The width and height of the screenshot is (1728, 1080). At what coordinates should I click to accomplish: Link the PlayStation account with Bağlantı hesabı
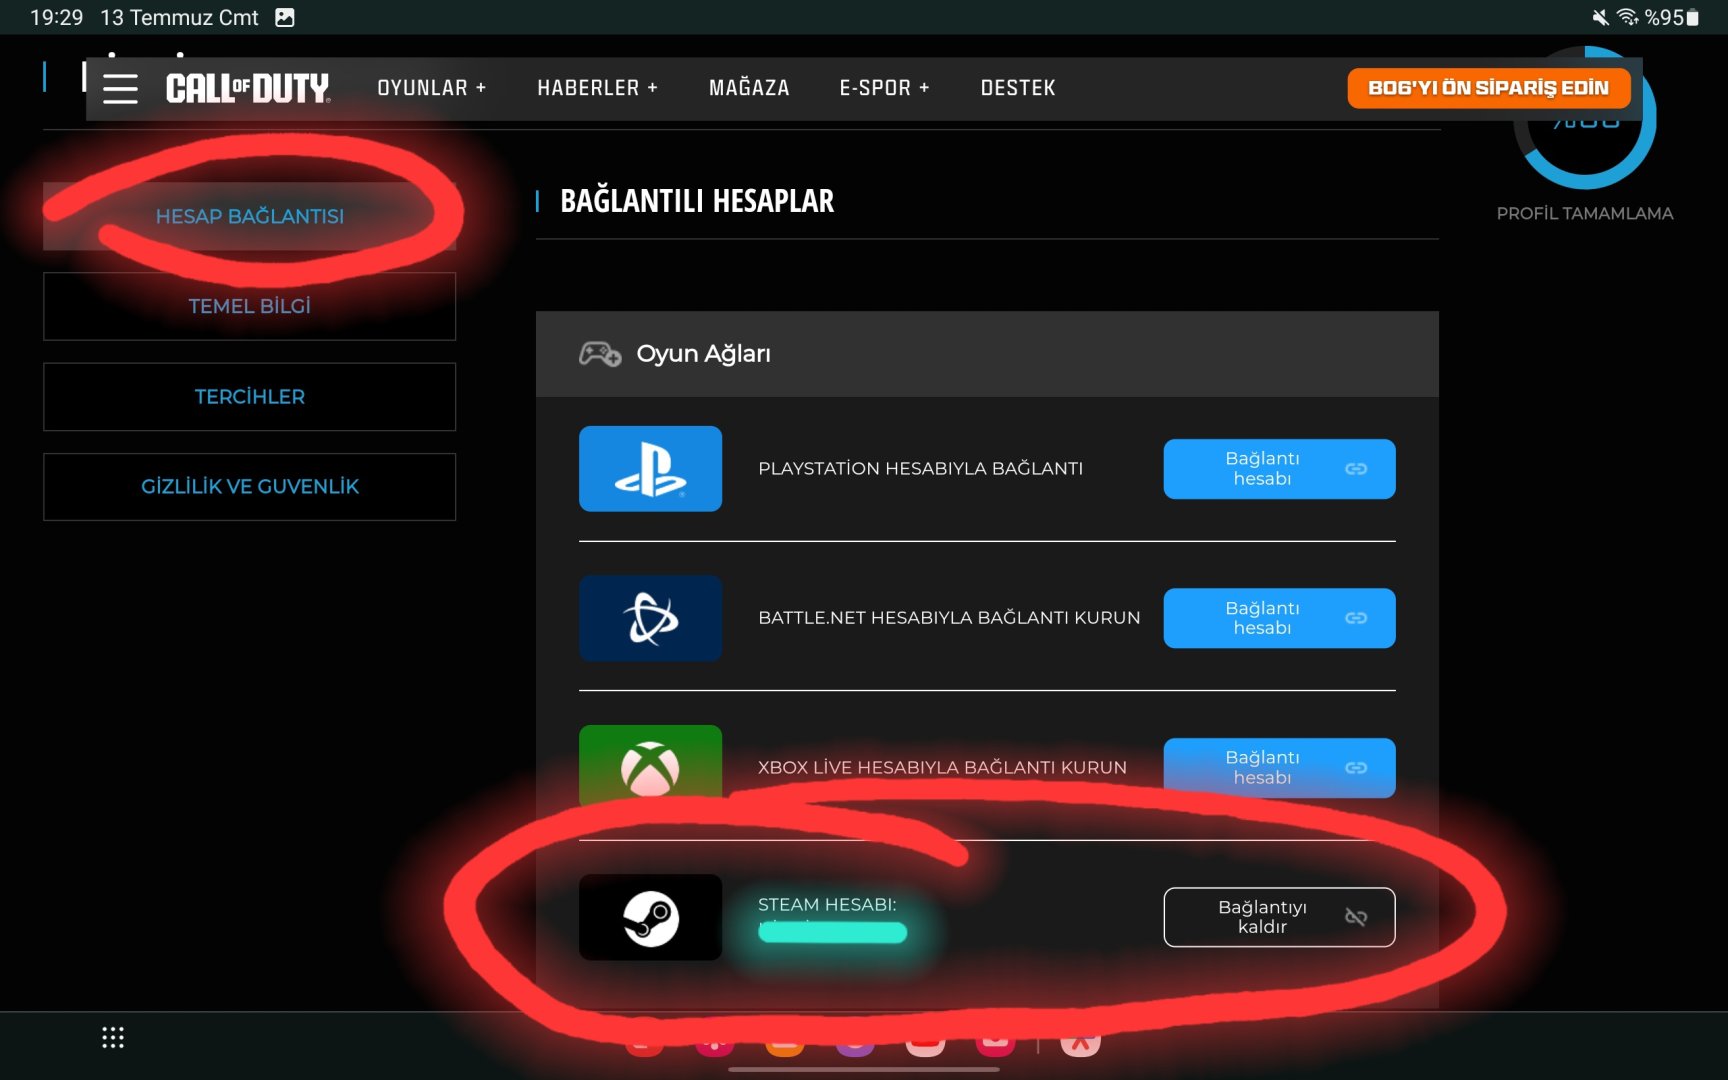(x=1279, y=469)
